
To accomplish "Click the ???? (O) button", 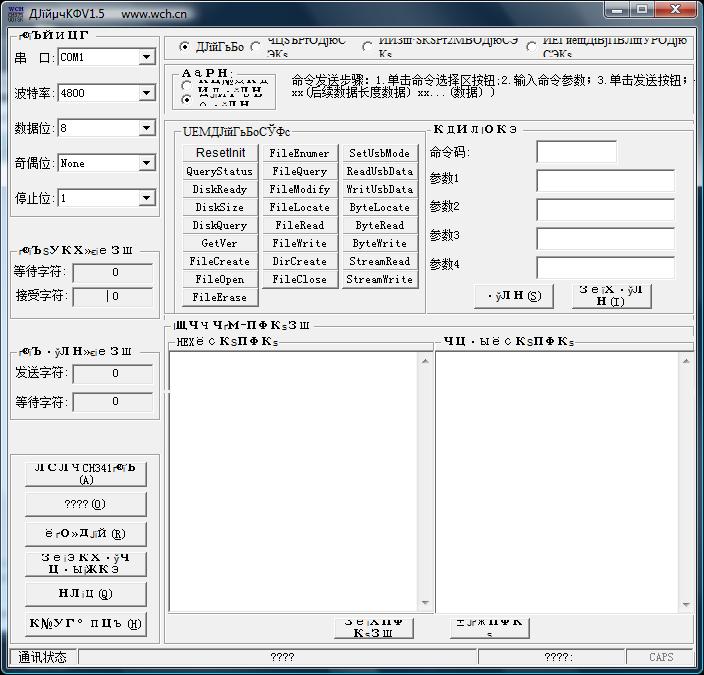I will (86, 504).
